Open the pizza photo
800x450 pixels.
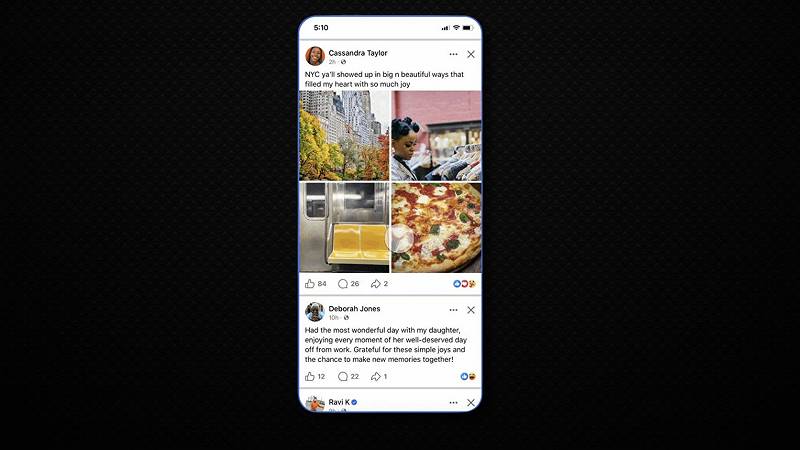[x=436, y=228]
